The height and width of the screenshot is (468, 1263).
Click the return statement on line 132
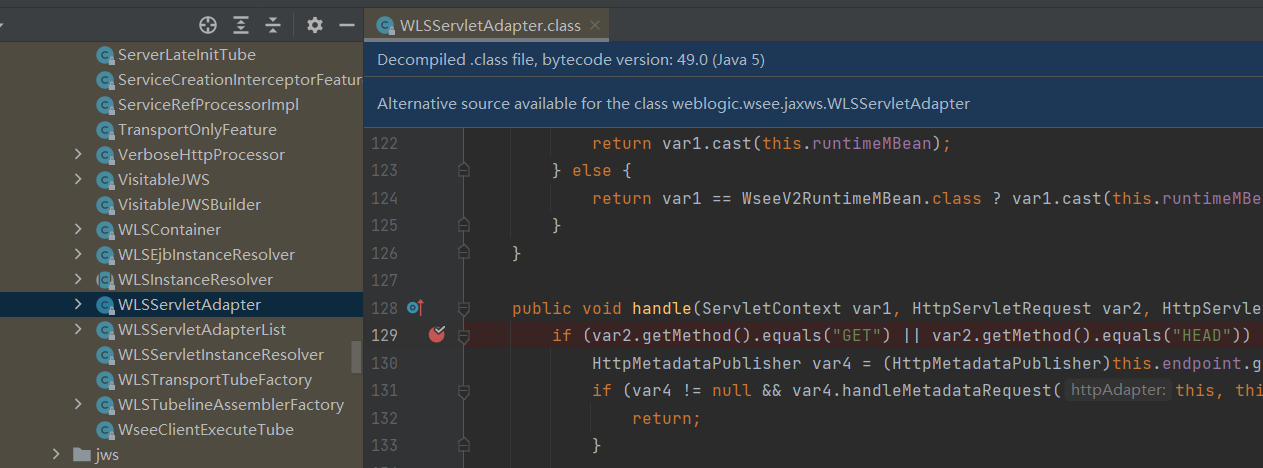click(667, 417)
